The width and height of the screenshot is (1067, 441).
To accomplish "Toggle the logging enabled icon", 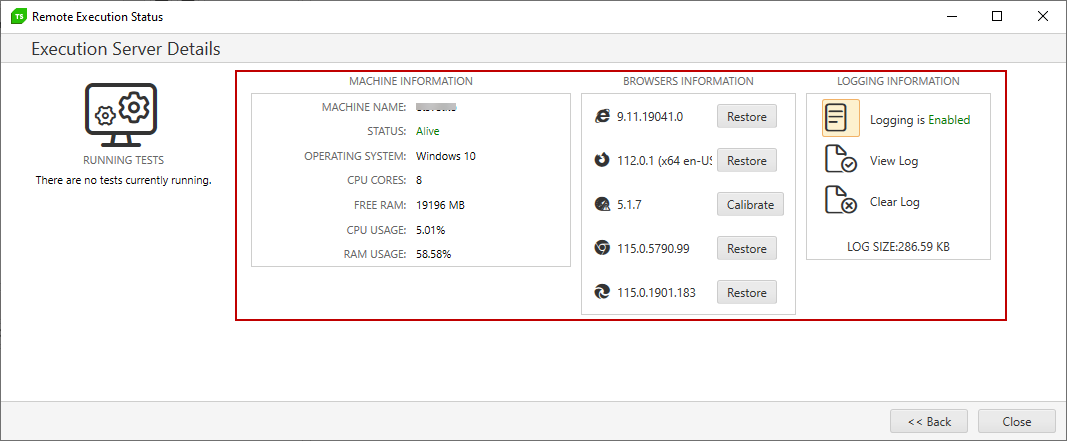I will point(840,118).
